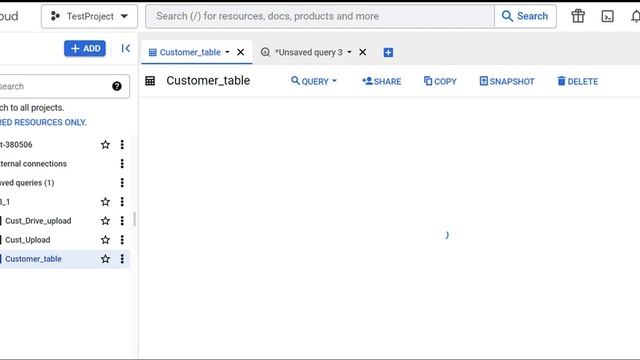Collapse the explorer panel

(x=126, y=49)
